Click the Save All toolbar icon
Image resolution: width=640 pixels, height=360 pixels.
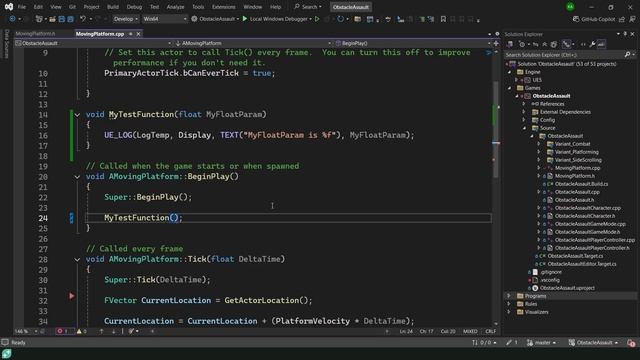pyautogui.click(x=71, y=19)
